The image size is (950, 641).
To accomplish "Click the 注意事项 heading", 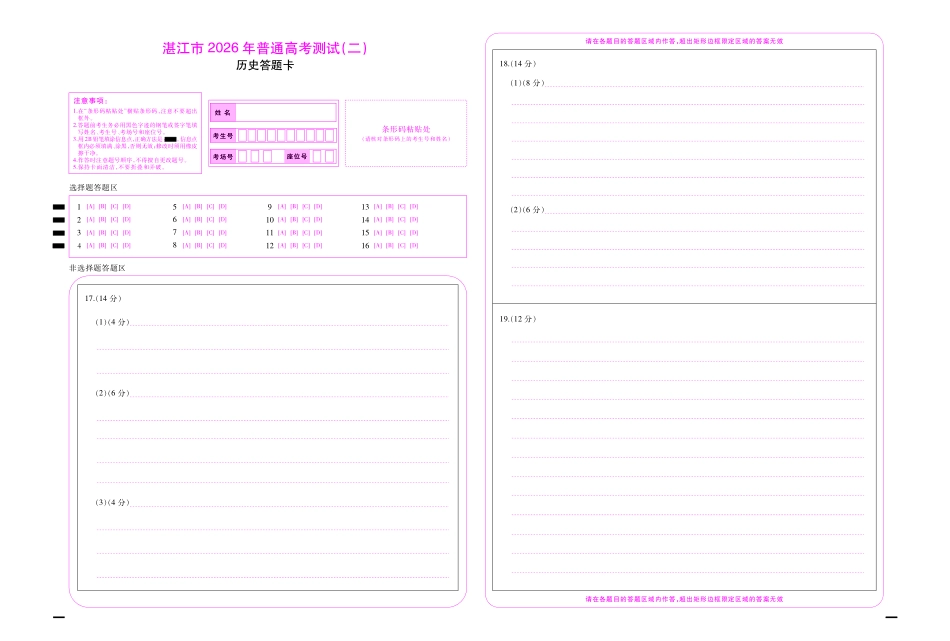I will (x=90, y=101).
